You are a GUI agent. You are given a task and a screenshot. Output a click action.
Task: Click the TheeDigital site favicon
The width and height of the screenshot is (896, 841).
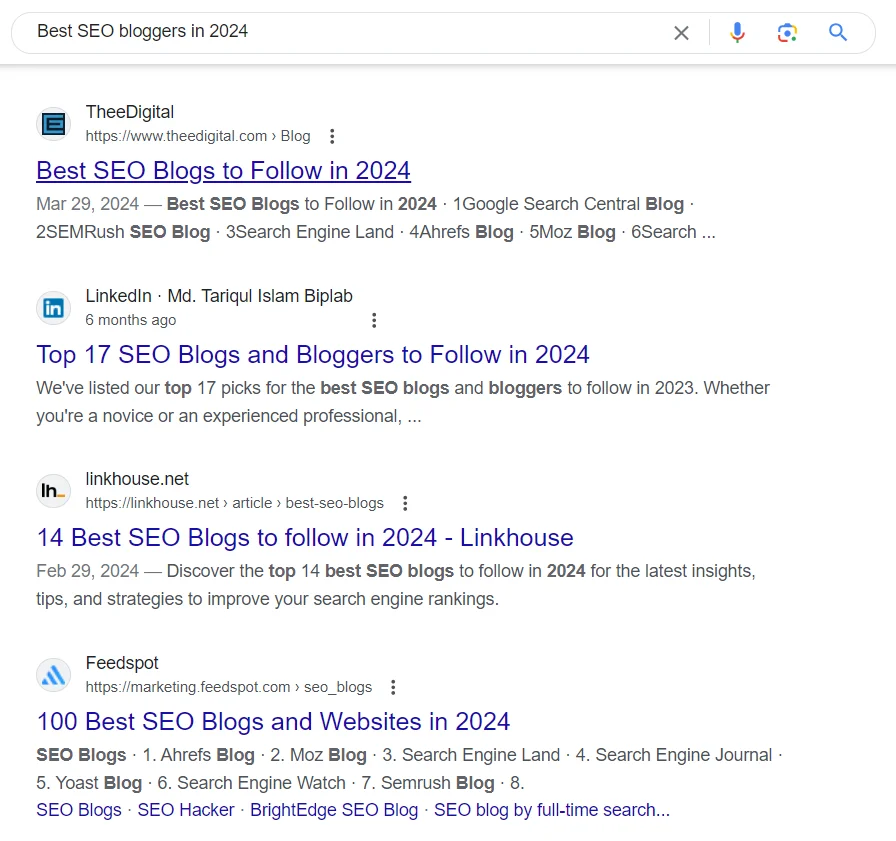54,124
